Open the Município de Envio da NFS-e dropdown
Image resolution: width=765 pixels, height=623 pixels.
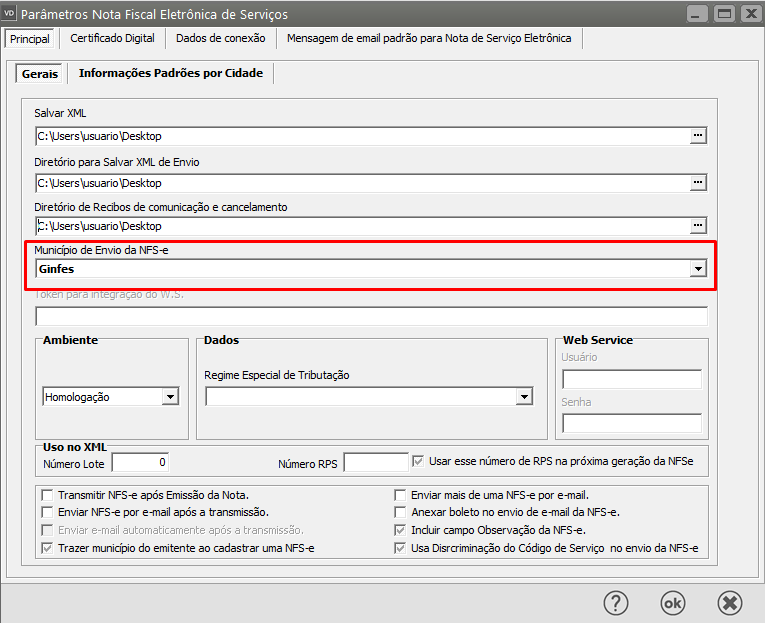[x=698, y=269]
